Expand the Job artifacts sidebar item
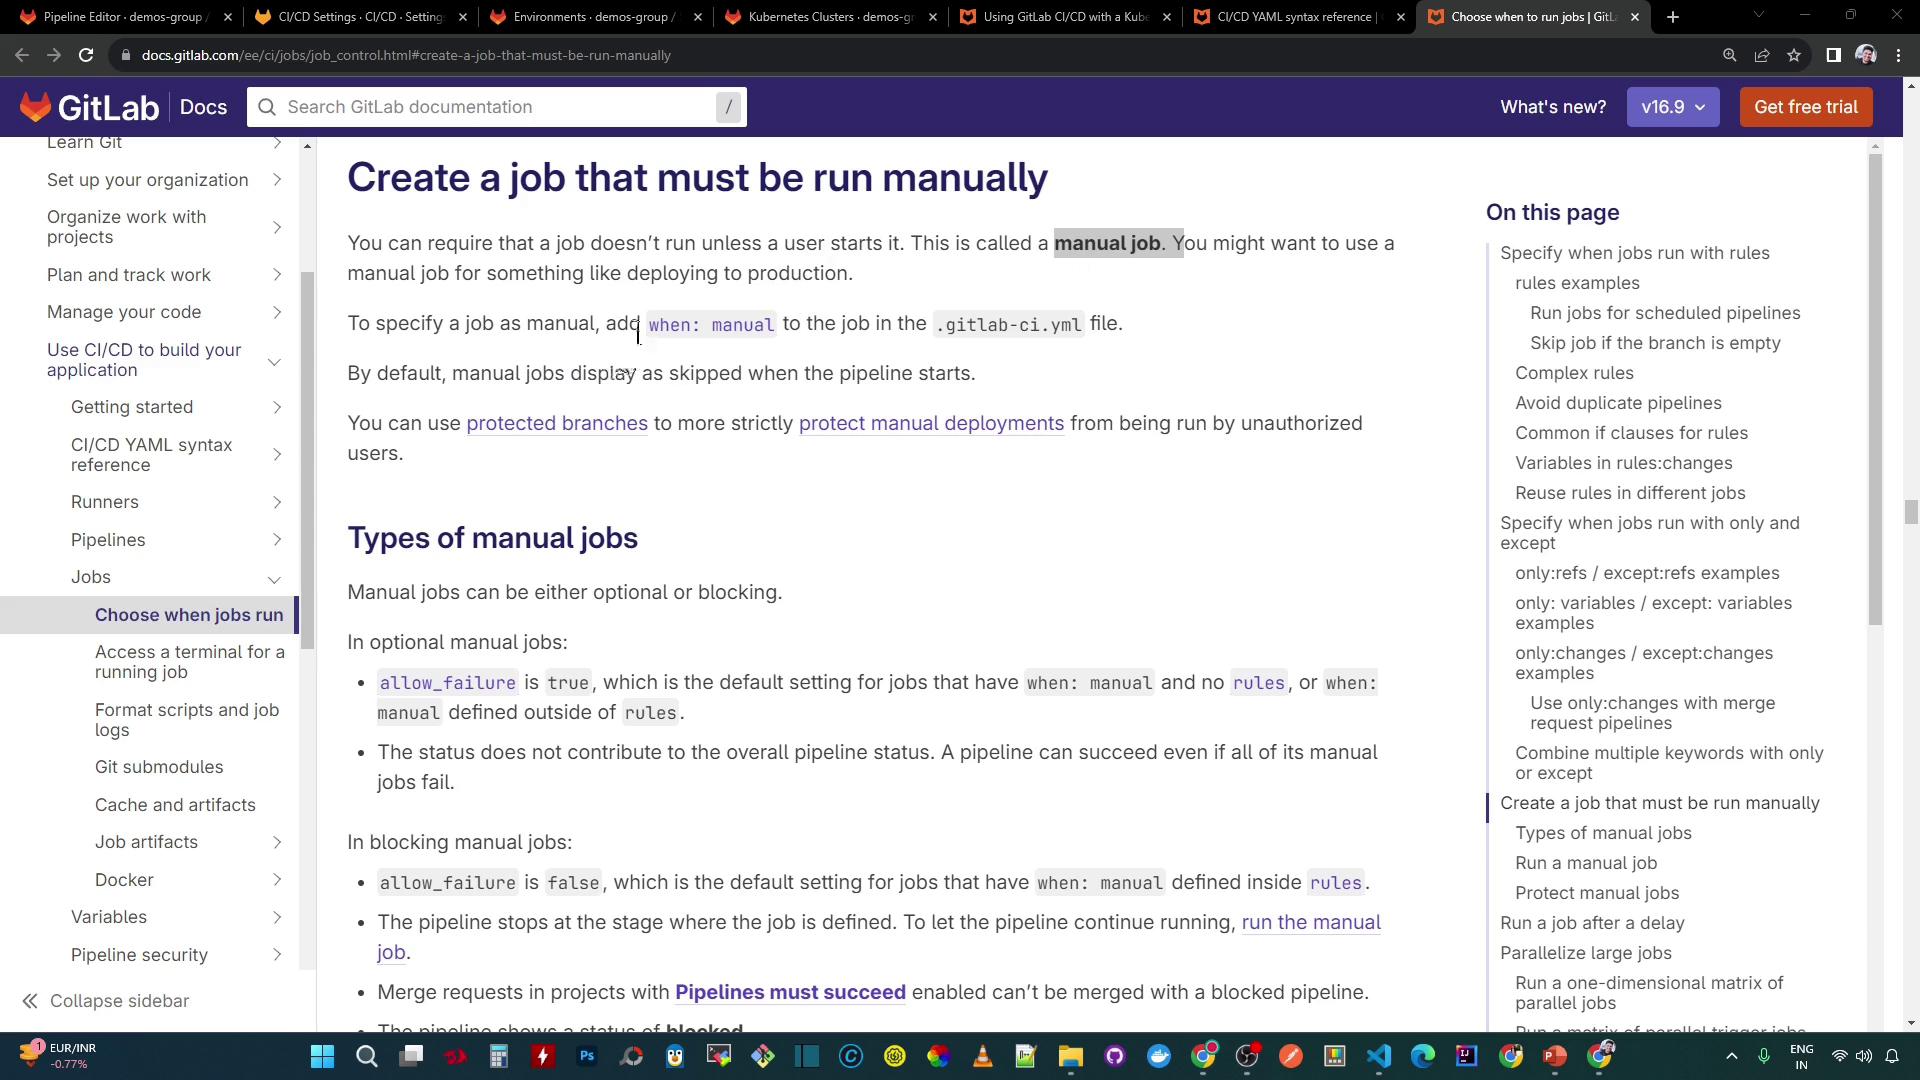1920x1080 pixels. click(277, 842)
